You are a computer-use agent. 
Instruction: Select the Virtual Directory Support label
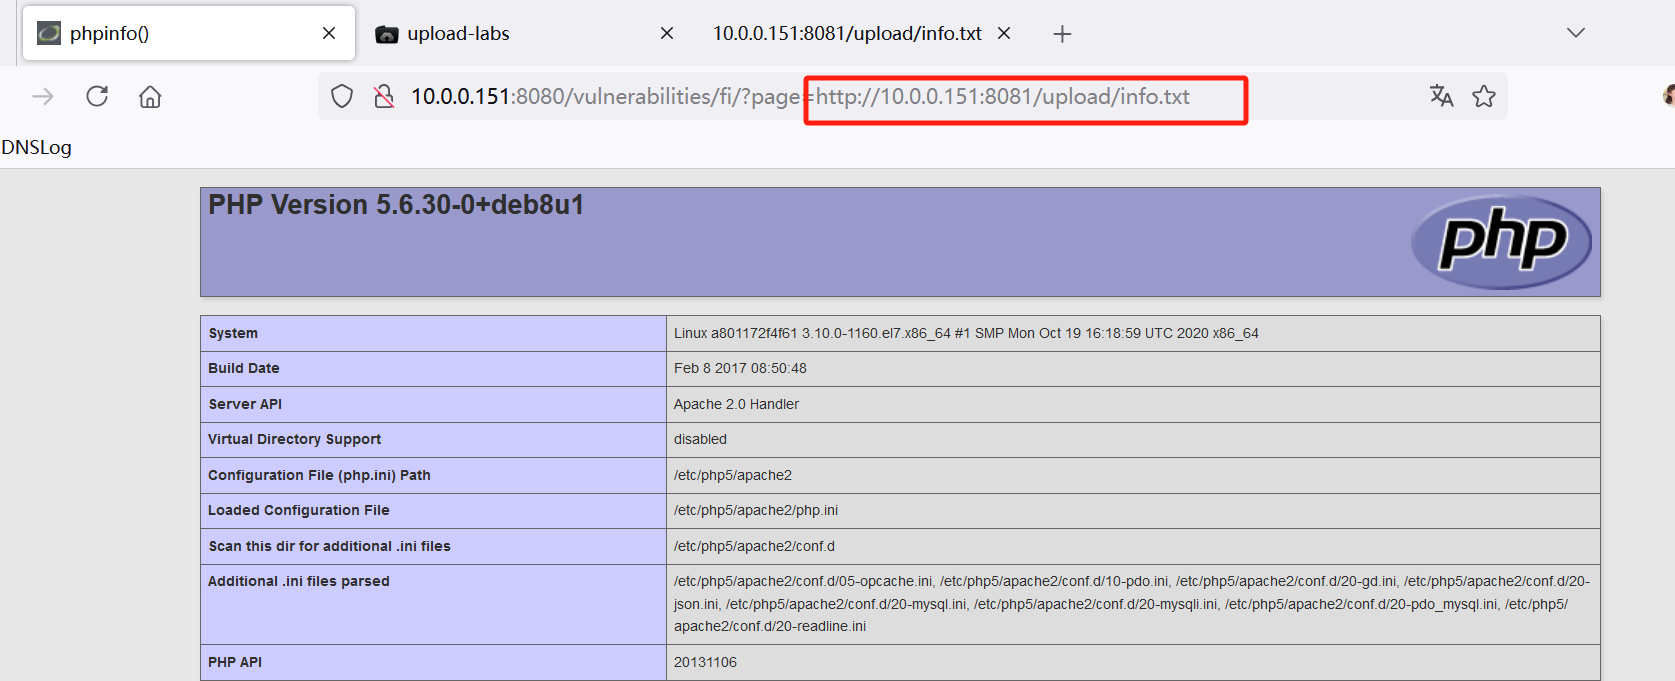[x=295, y=439]
